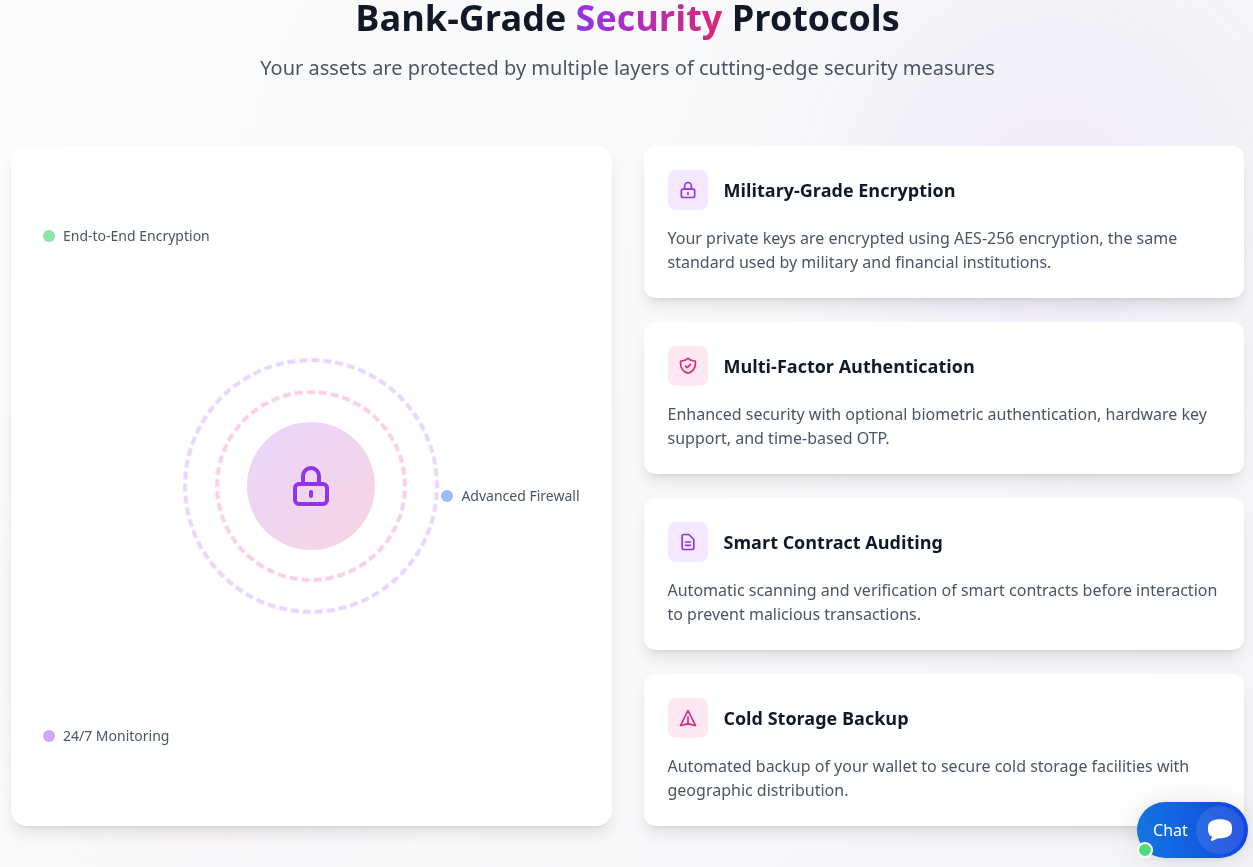Click the shield check icon for Multi-Factor Authentication

[687, 366]
